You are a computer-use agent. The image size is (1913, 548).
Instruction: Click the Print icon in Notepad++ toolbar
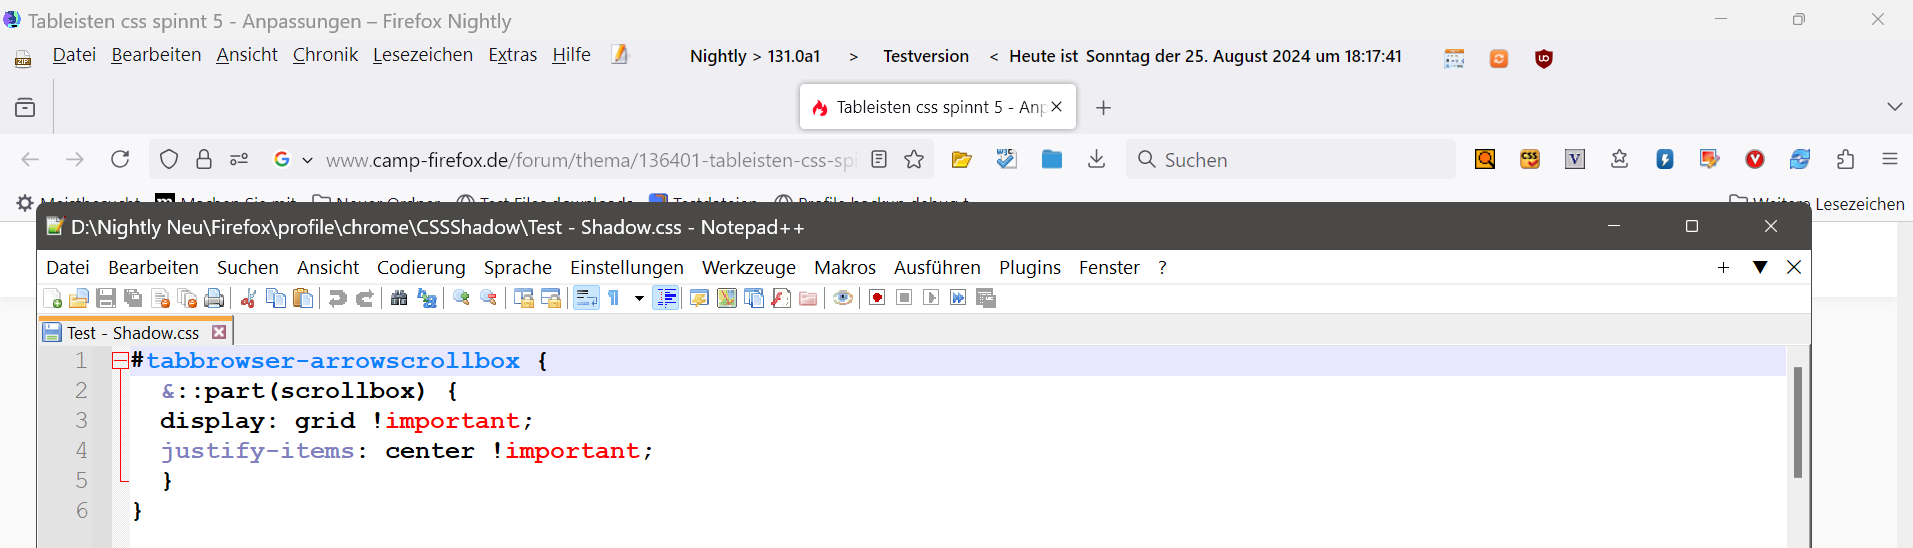(x=214, y=298)
